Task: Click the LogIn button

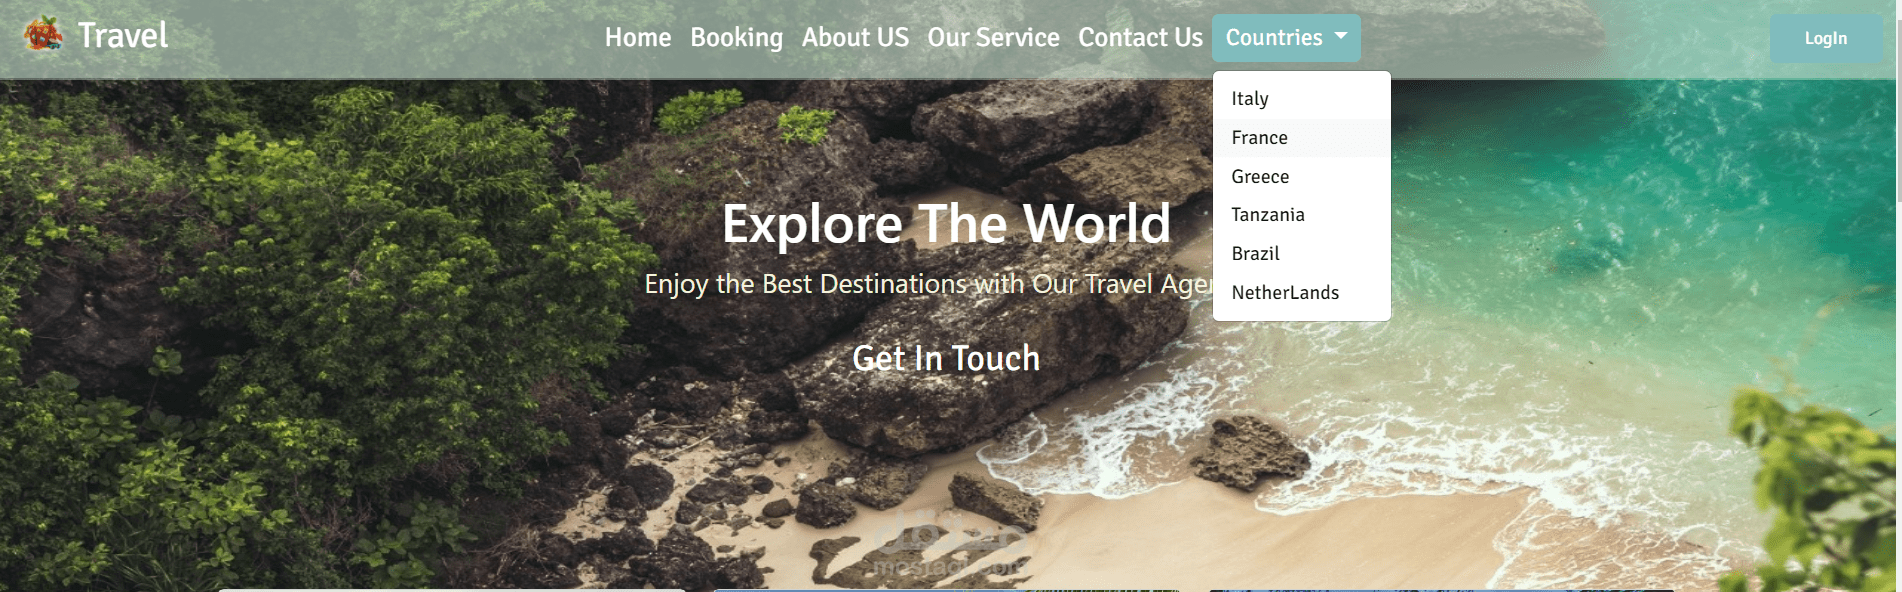Action: point(1826,38)
